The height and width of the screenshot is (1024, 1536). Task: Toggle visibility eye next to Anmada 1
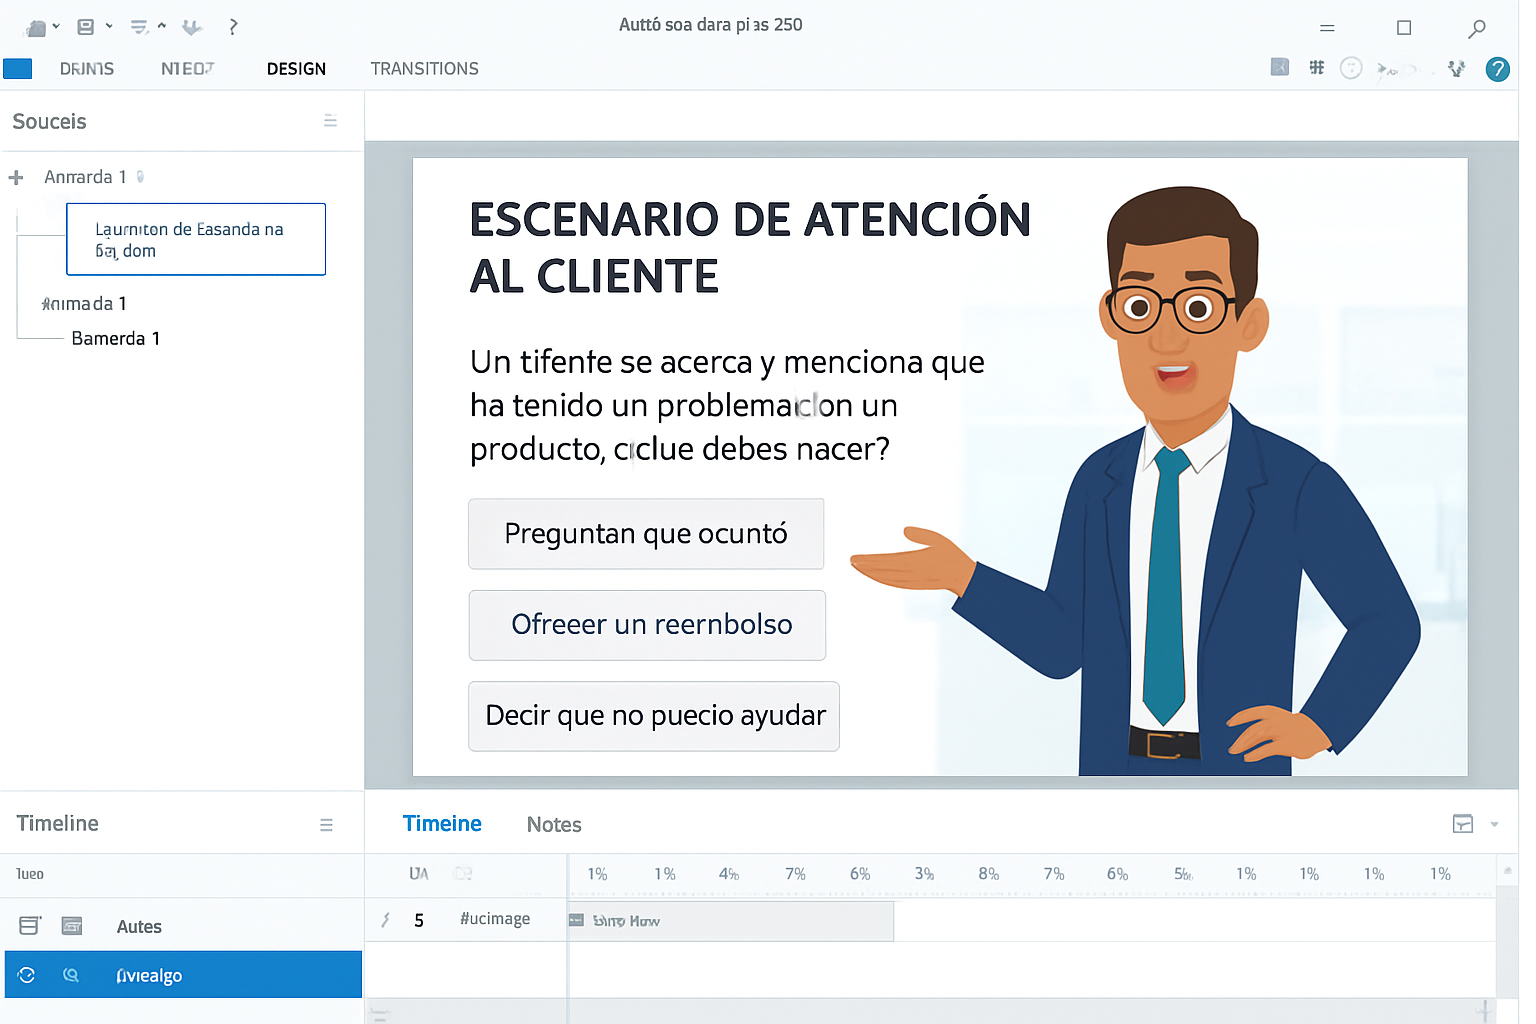(x=140, y=176)
